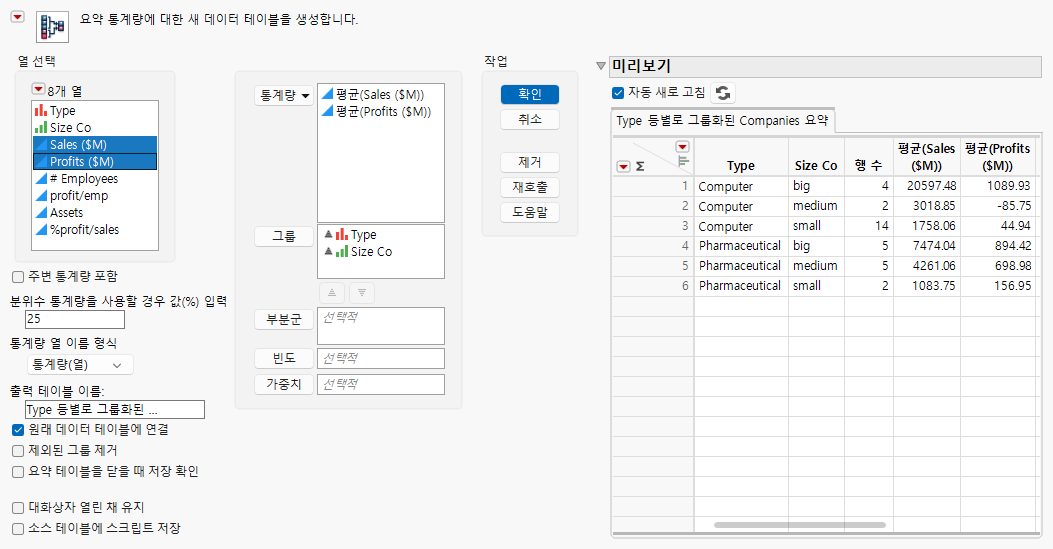Open the red triangle next to 8개 열
The image size is (1053, 549).
[x=38, y=89]
